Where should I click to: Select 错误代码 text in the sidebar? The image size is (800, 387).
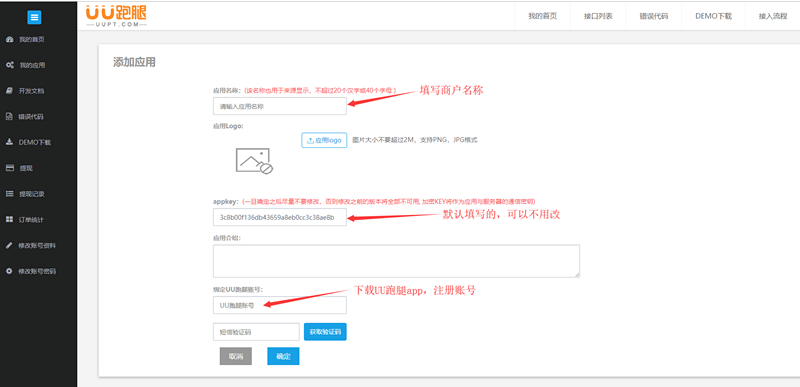point(31,117)
